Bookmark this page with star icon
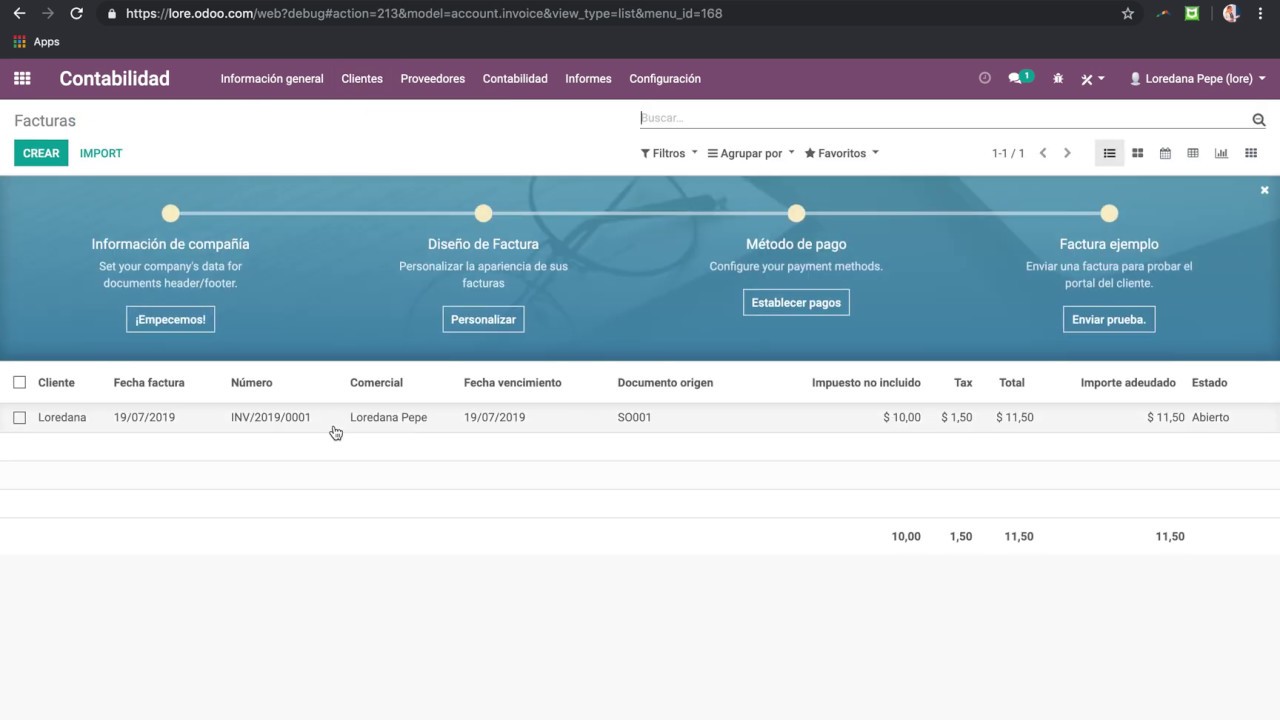The image size is (1280, 720). click(x=1128, y=14)
